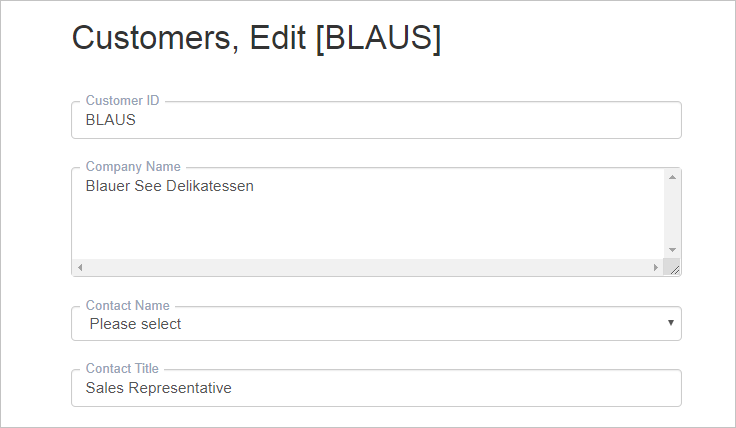Screen dimensions: 736x428
Task: Click the Contact Title field label
Action: click(x=122, y=368)
